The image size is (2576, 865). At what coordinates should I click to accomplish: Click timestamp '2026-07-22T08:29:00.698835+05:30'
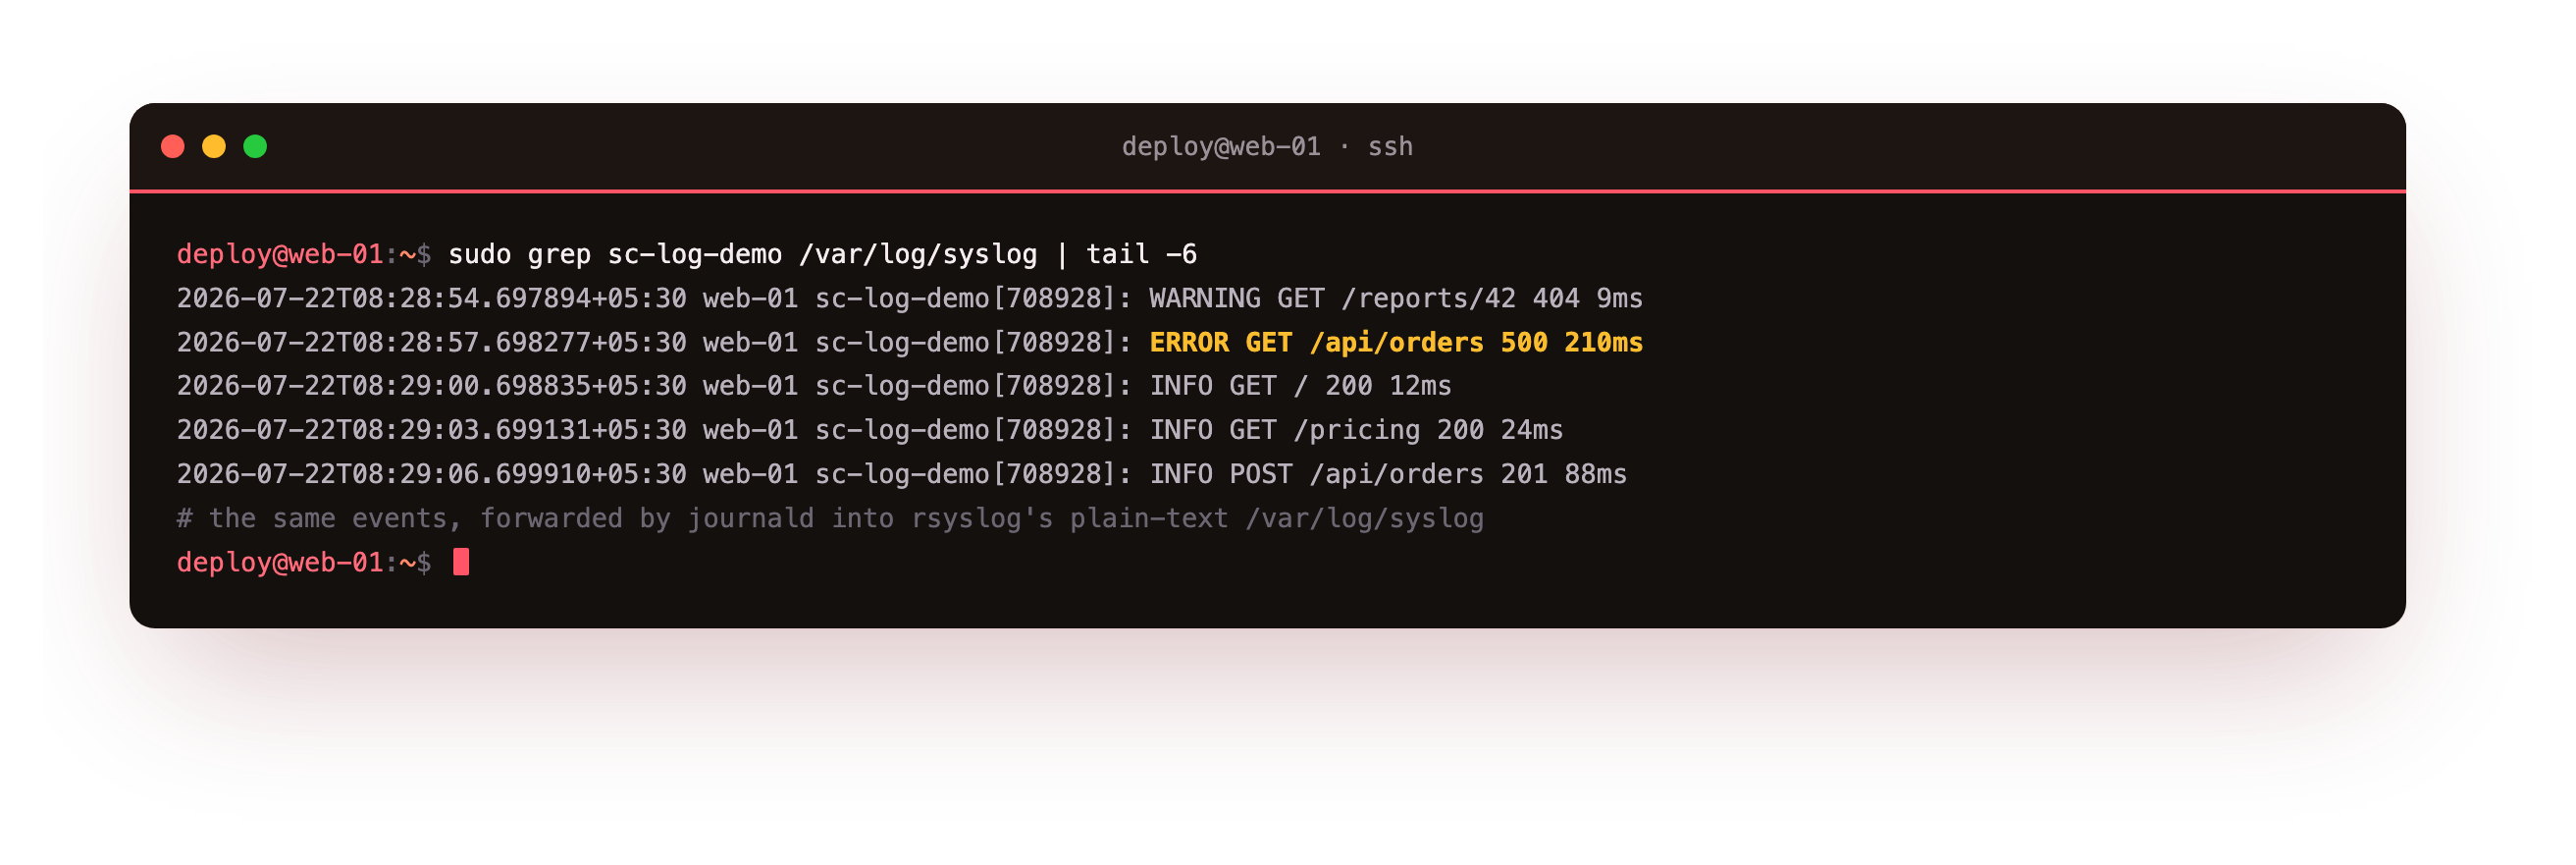(432, 386)
